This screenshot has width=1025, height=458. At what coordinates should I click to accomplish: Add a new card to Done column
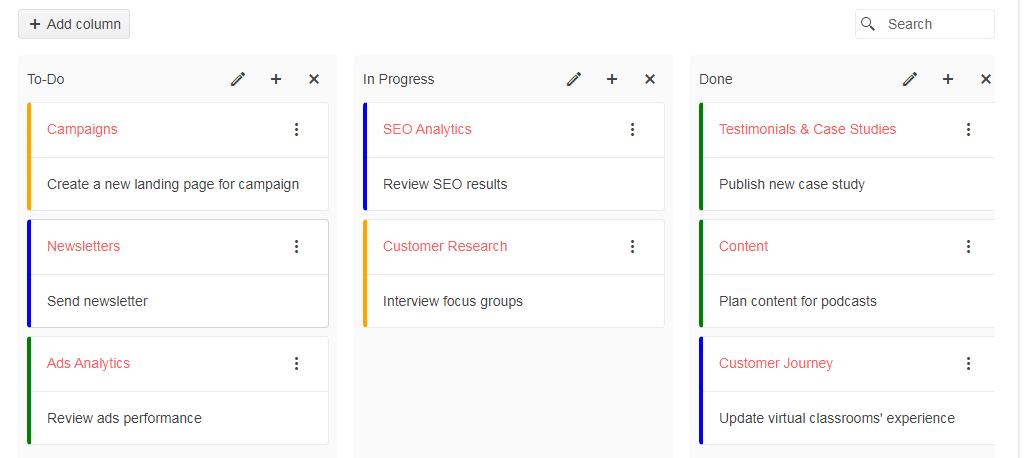coord(948,79)
